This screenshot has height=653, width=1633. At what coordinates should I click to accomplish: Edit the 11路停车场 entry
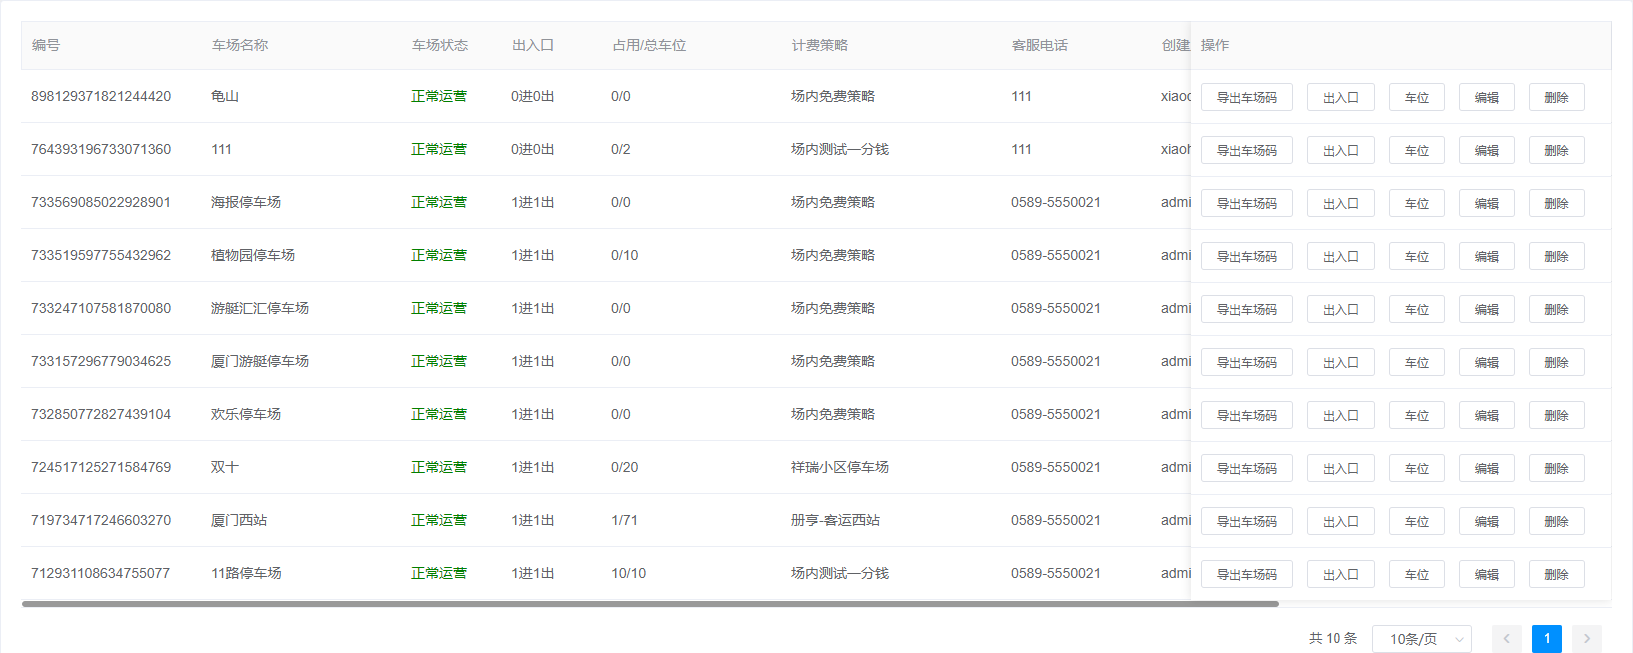pos(1486,574)
